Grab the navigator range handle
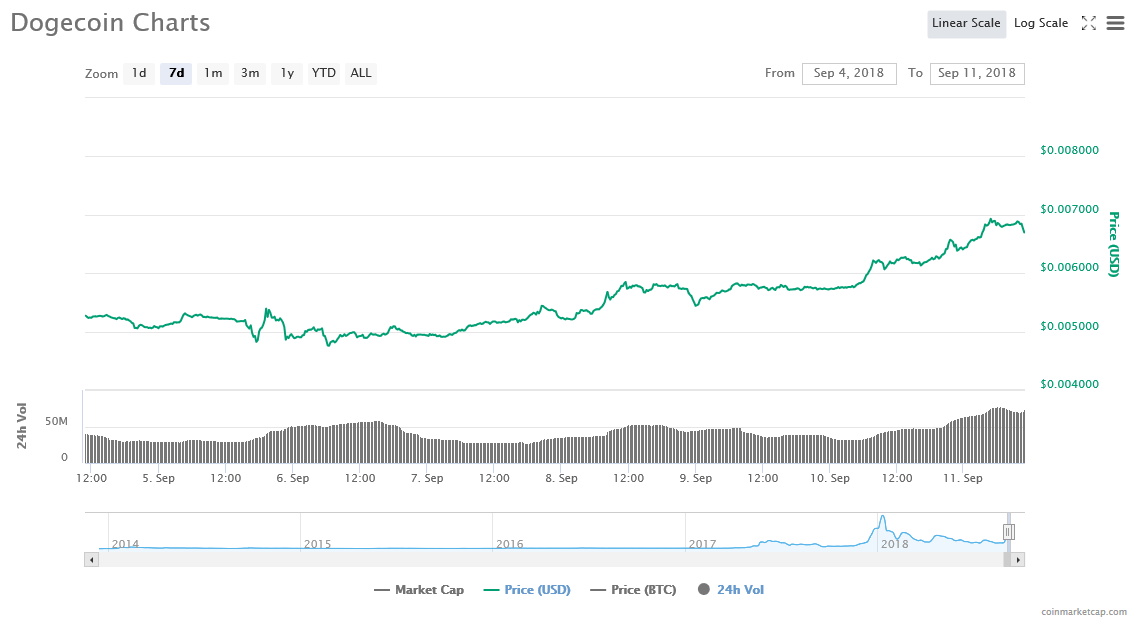The height and width of the screenshot is (620, 1137). pyautogui.click(x=1008, y=532)
